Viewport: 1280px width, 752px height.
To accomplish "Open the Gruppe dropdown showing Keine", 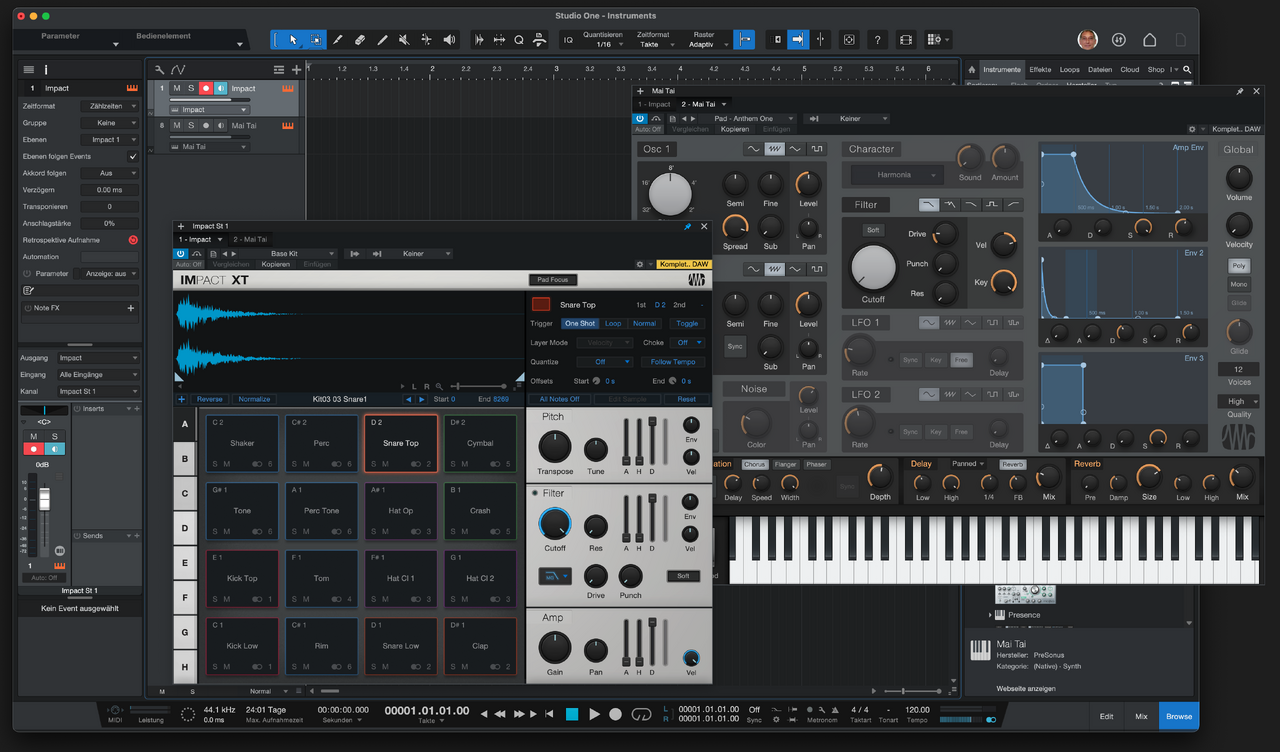I will click(110, 123).
